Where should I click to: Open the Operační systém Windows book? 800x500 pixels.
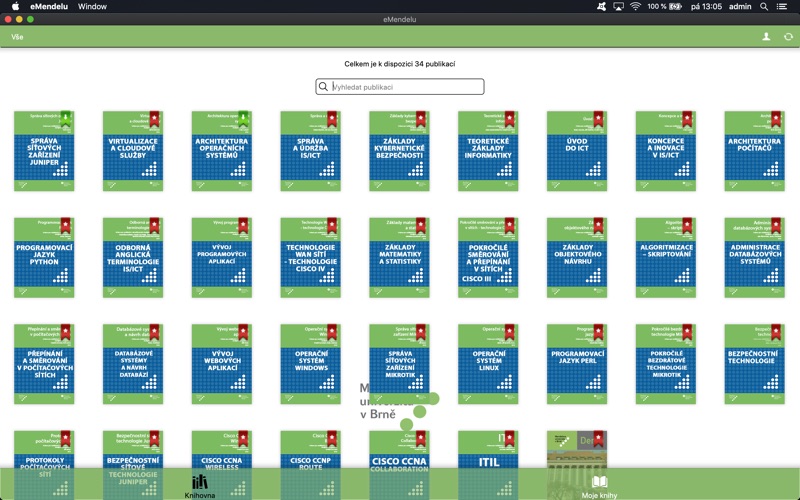point(310,364)
